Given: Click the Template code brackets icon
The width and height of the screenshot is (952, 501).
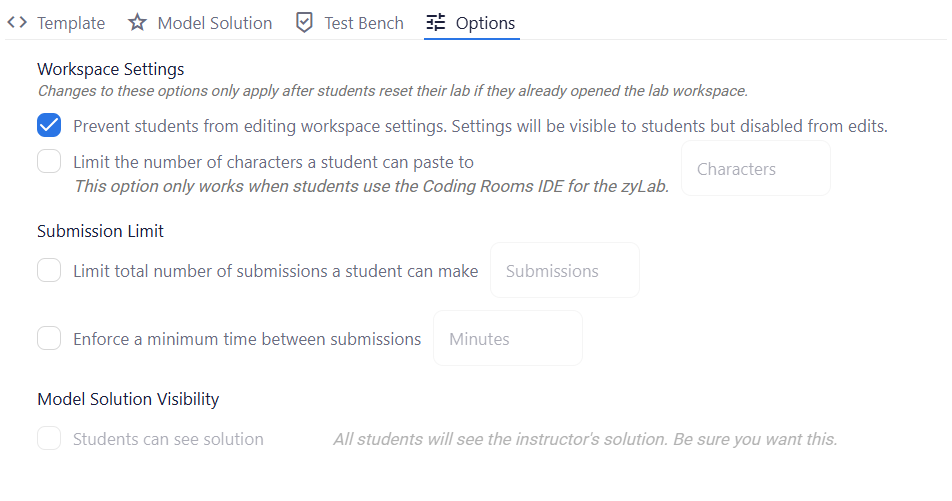Looking at the screenshot, I should click(x=17, y=22).
